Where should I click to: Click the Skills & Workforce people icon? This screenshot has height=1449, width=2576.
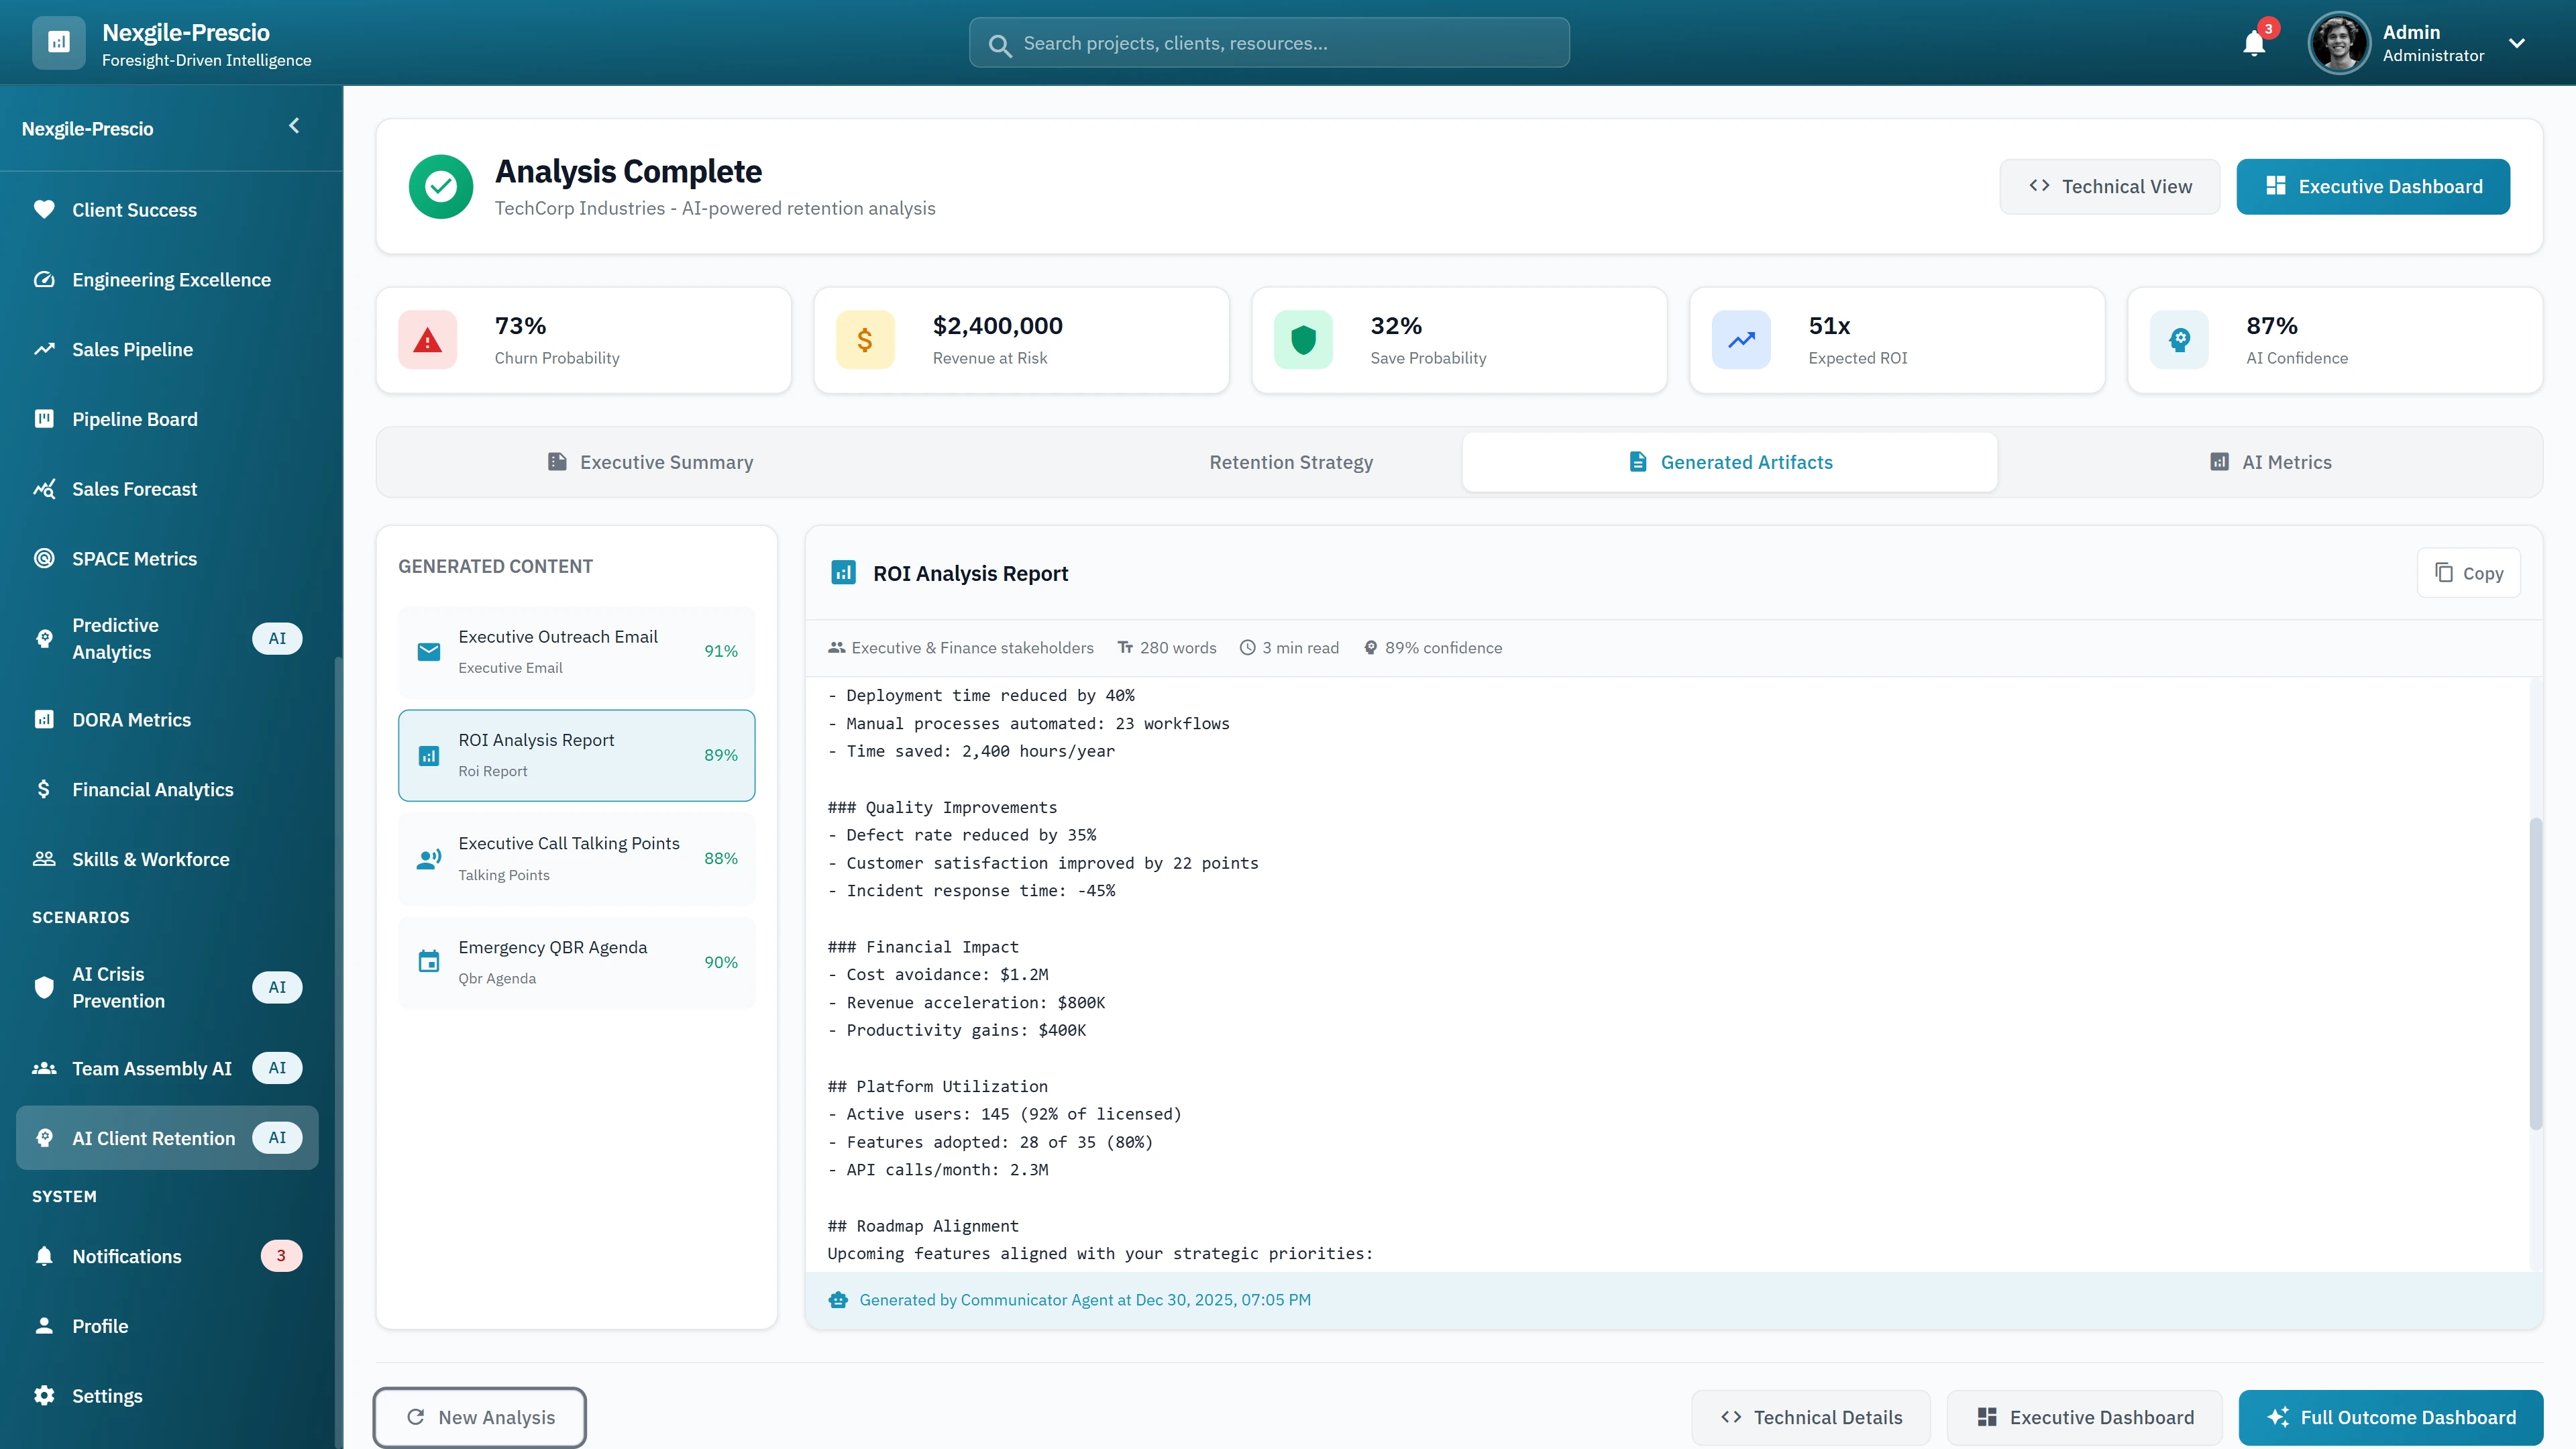44,858
